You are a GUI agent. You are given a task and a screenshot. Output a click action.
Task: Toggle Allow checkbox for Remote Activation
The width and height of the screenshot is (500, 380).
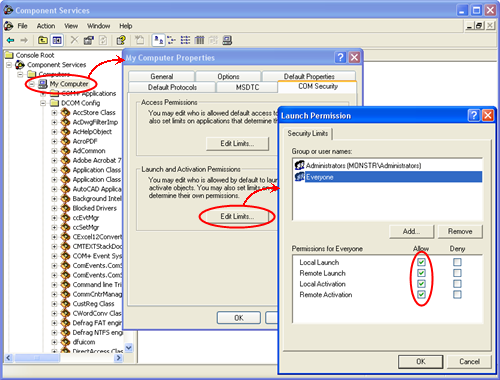(x=421, y=294)
